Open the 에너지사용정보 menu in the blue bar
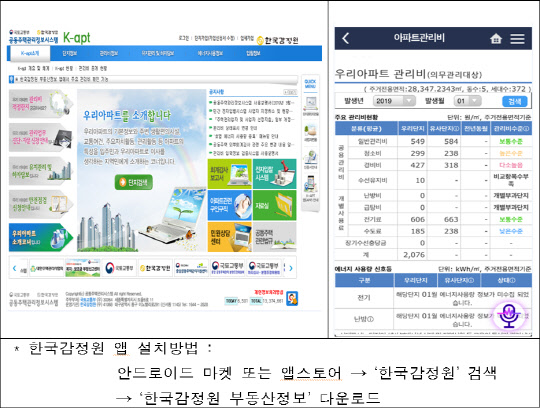The width and height of the screenshot is (540, 408). point(210,53)
